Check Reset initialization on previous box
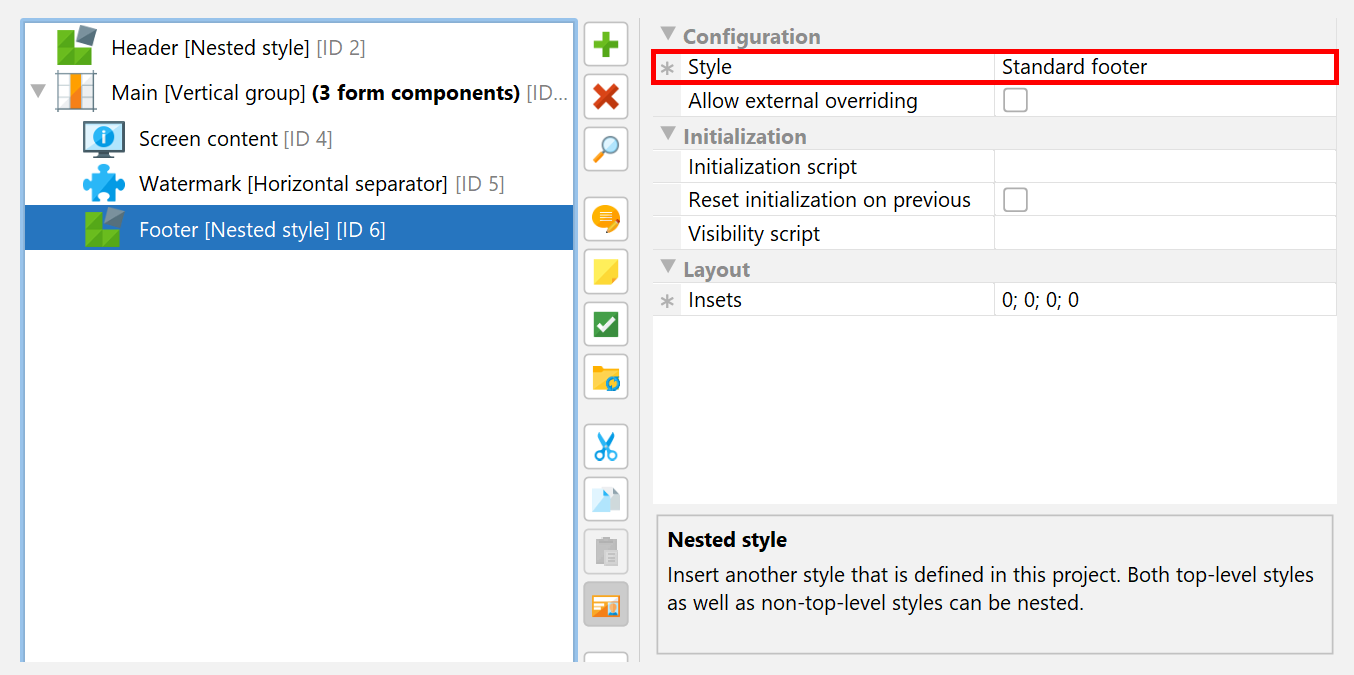The image size is (1354, 675). [x=1015, y=200]
